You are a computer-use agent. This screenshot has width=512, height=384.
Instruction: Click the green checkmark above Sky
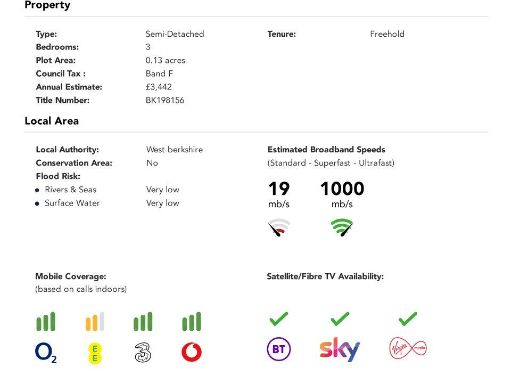click(x=340, y=319)
